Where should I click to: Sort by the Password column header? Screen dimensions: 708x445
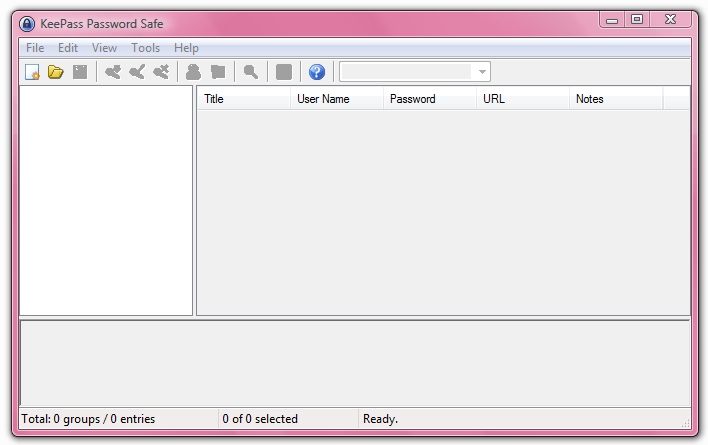430,99
